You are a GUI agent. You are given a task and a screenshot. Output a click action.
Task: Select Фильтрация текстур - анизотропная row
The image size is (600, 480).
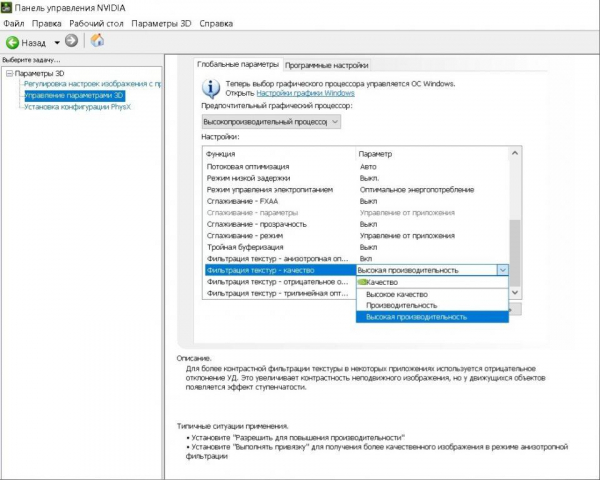point(357,258)
